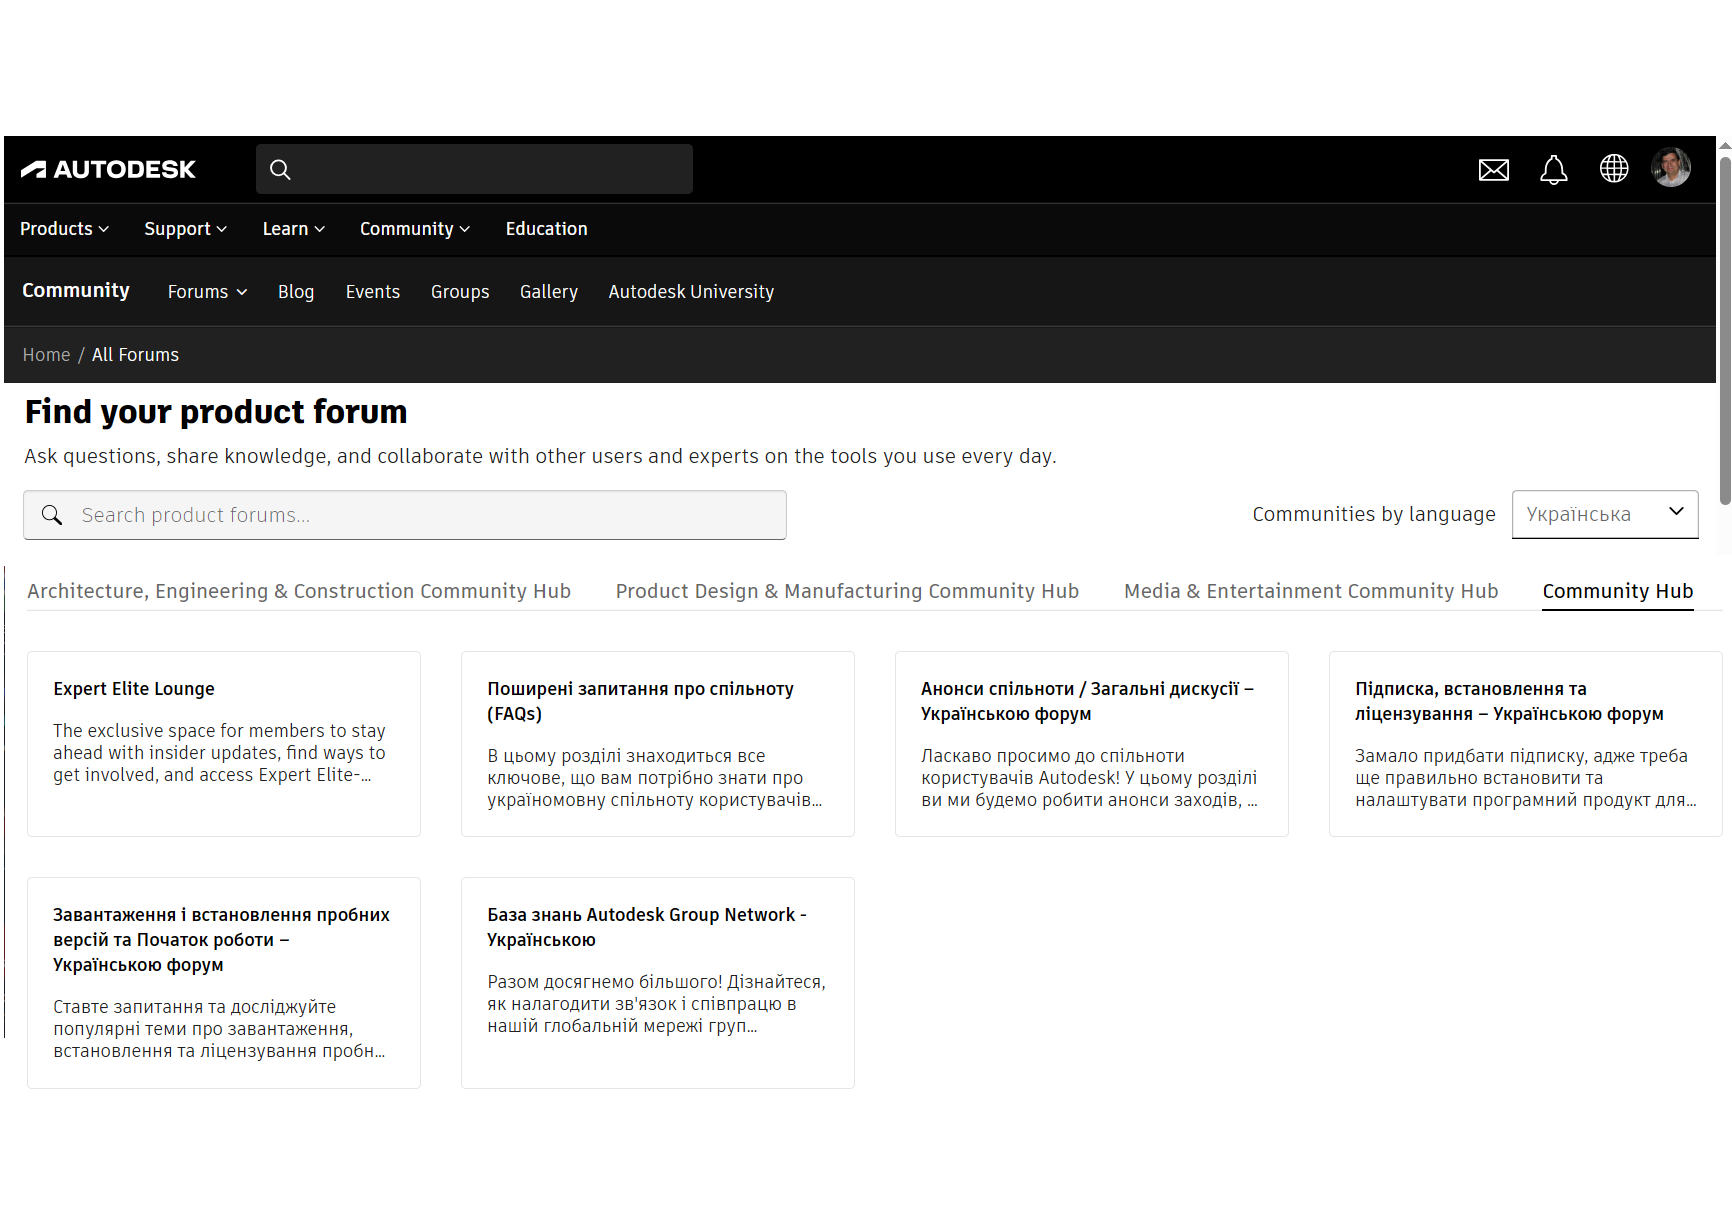Open the user profile avatar

pyautogui.click(x=1670, y=168)
